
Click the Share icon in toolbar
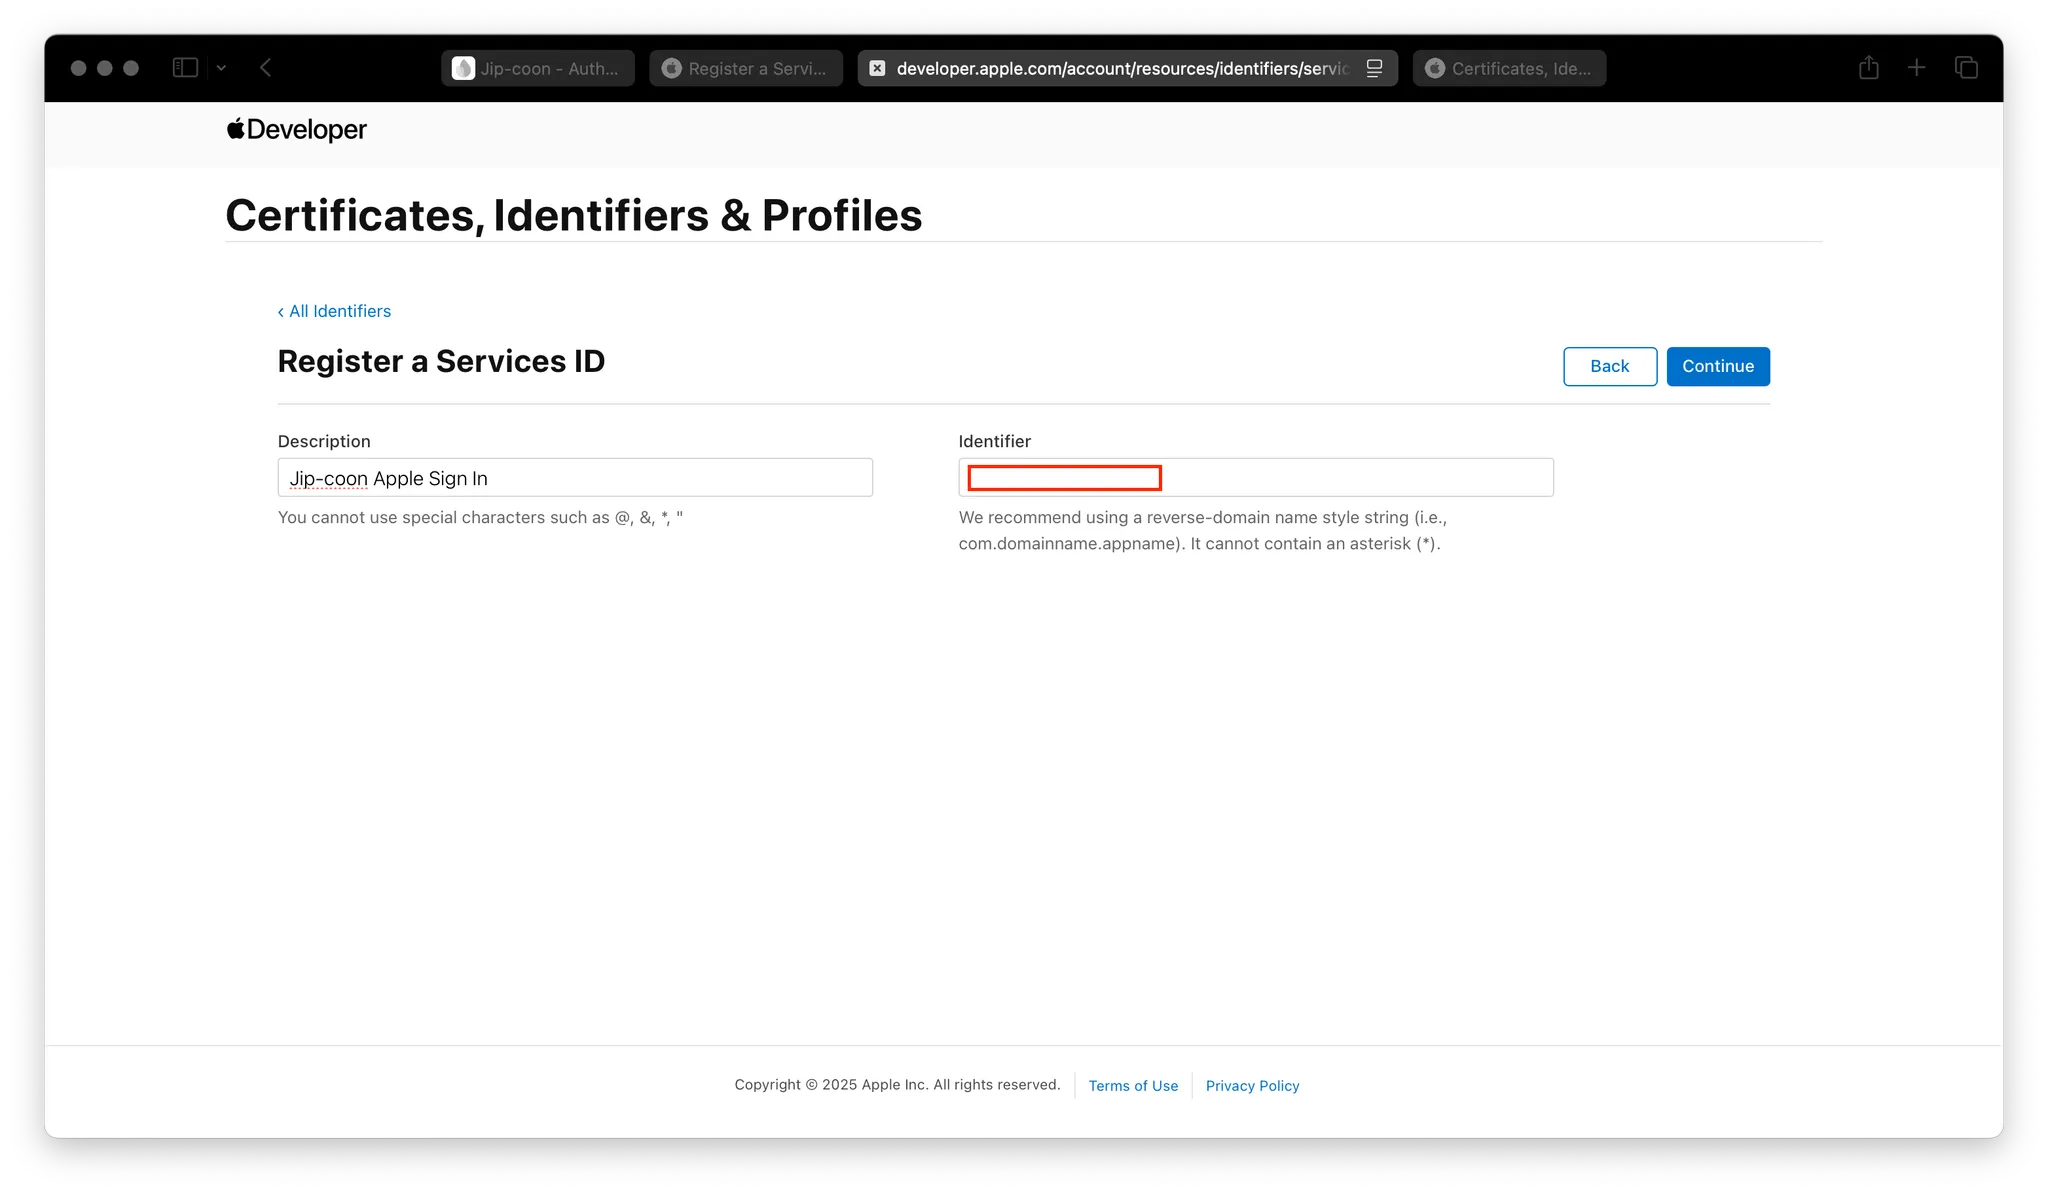(x=1868, y=68)
